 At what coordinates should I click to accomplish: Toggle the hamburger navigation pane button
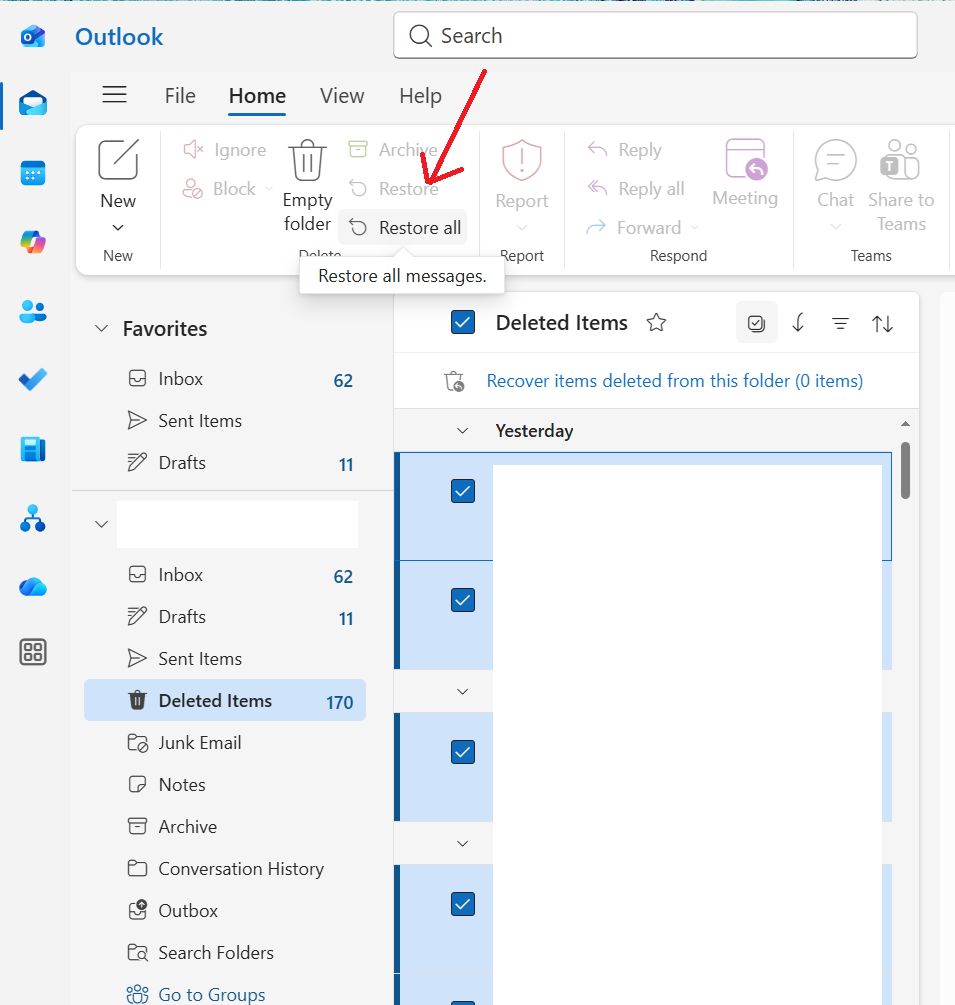(x=114, y=95)
